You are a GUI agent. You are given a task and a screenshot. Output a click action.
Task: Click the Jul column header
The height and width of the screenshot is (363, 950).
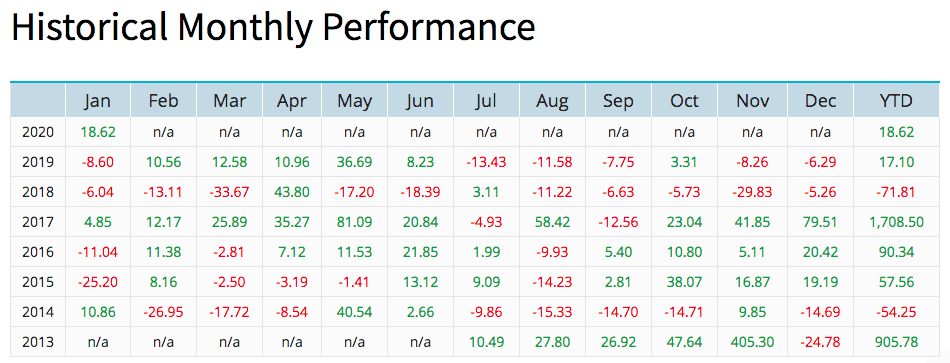point(487,100)
